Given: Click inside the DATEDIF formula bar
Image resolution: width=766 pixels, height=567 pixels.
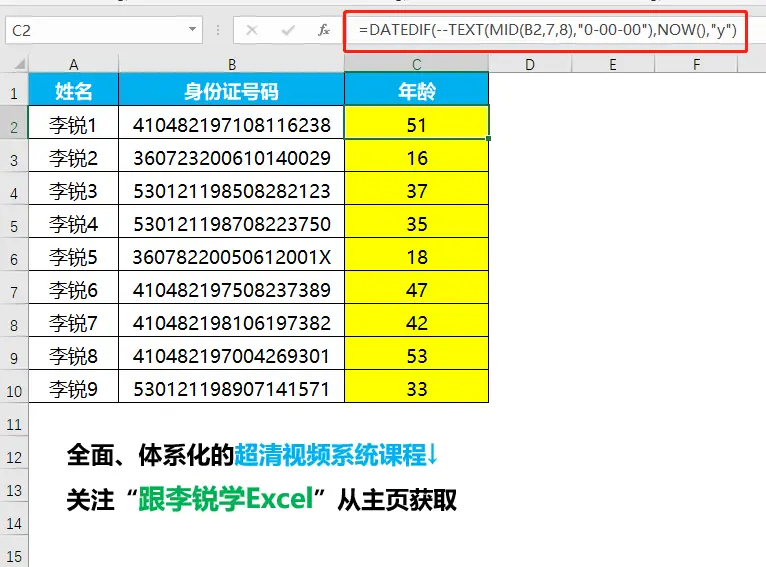Looking at the screenshot, I should click(x=550, y=30).
